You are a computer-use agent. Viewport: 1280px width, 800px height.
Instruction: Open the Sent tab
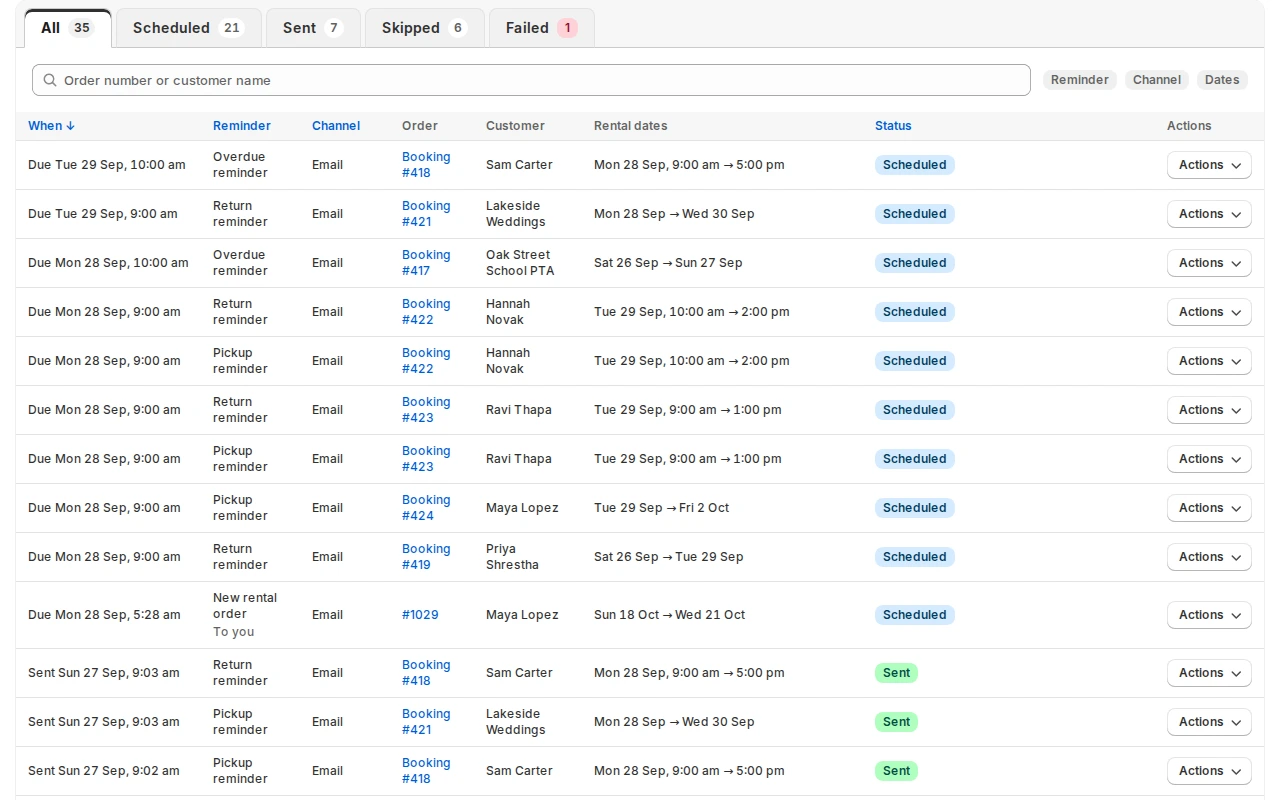[313, 28]
